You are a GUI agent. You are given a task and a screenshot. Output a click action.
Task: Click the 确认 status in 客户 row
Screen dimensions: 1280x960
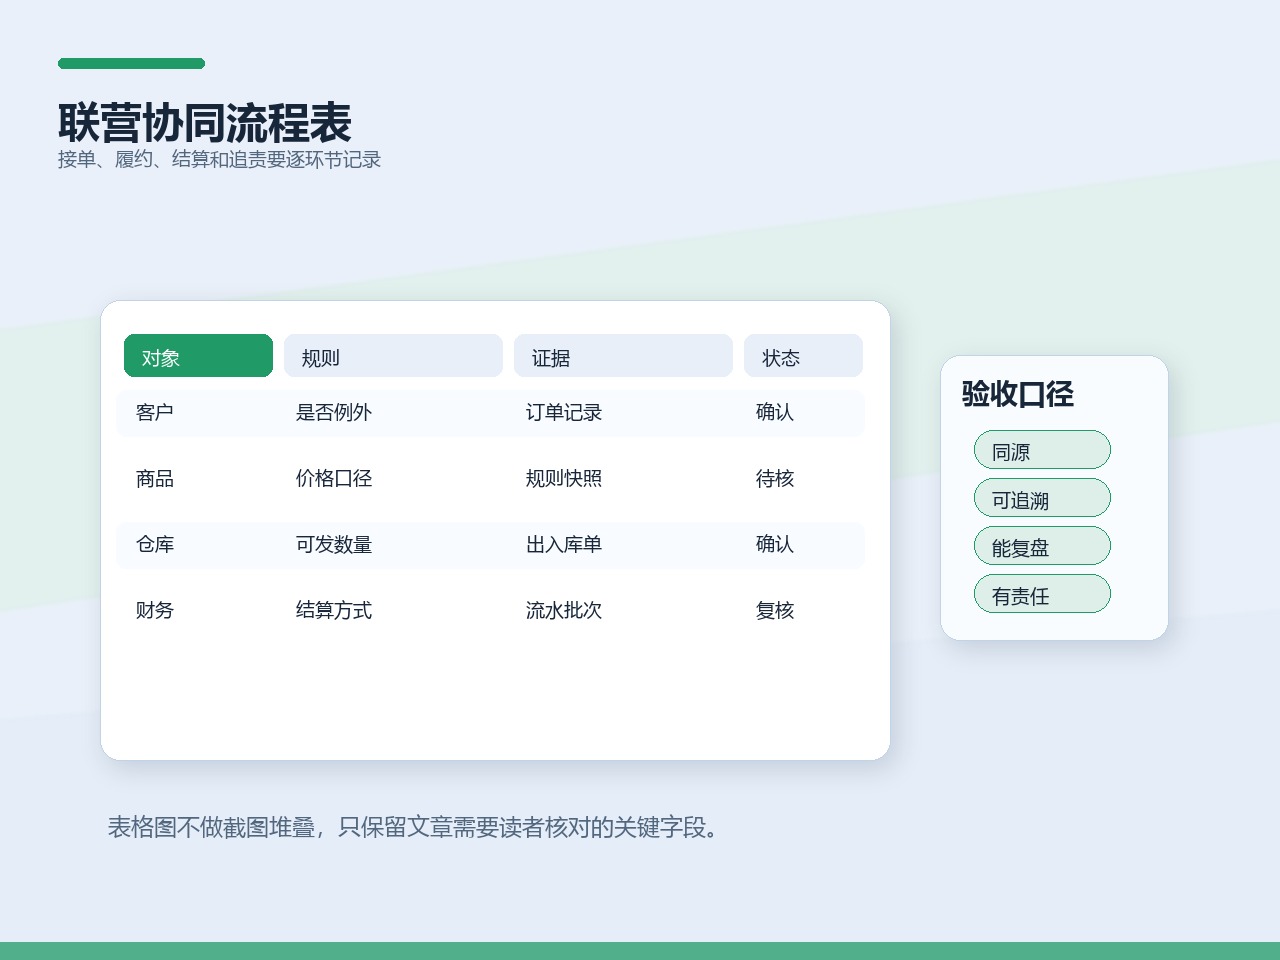coord(775,413)
